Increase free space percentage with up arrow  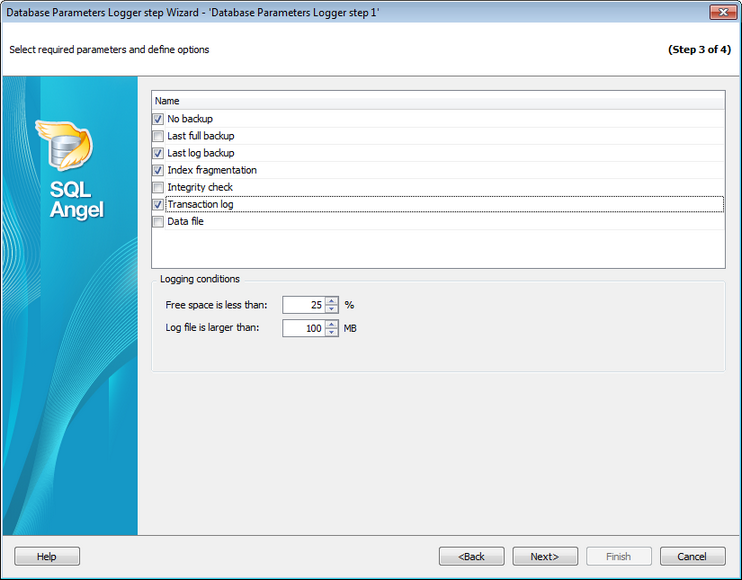(x=332, y=301)
